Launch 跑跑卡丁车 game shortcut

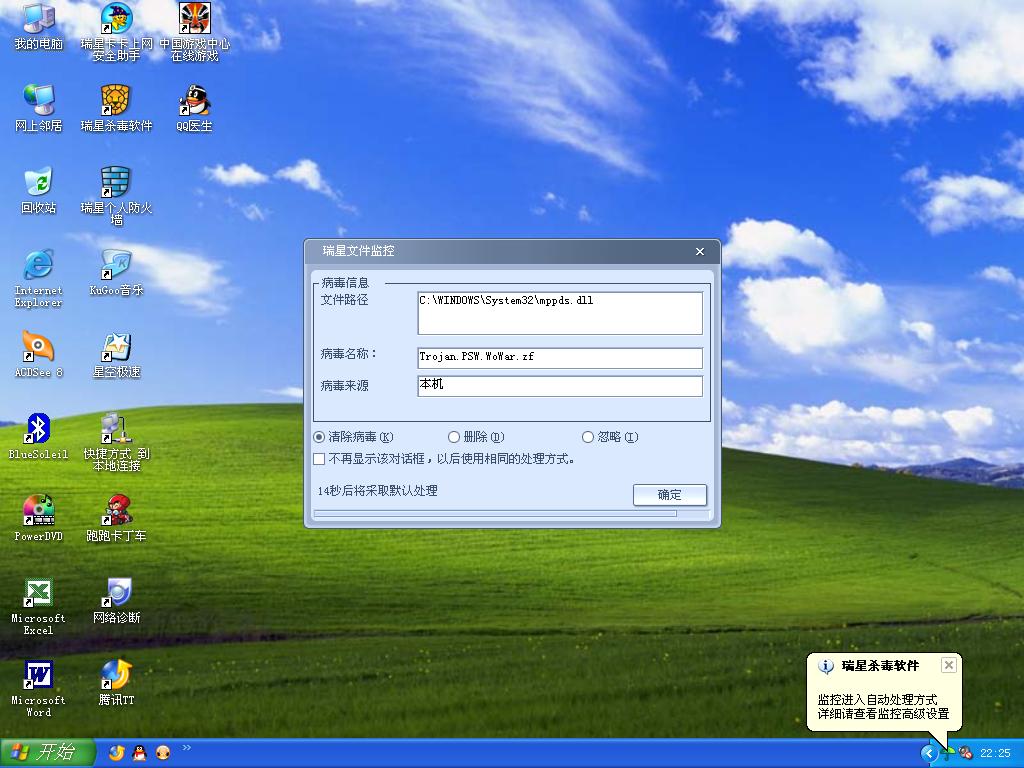click(116, 519)
